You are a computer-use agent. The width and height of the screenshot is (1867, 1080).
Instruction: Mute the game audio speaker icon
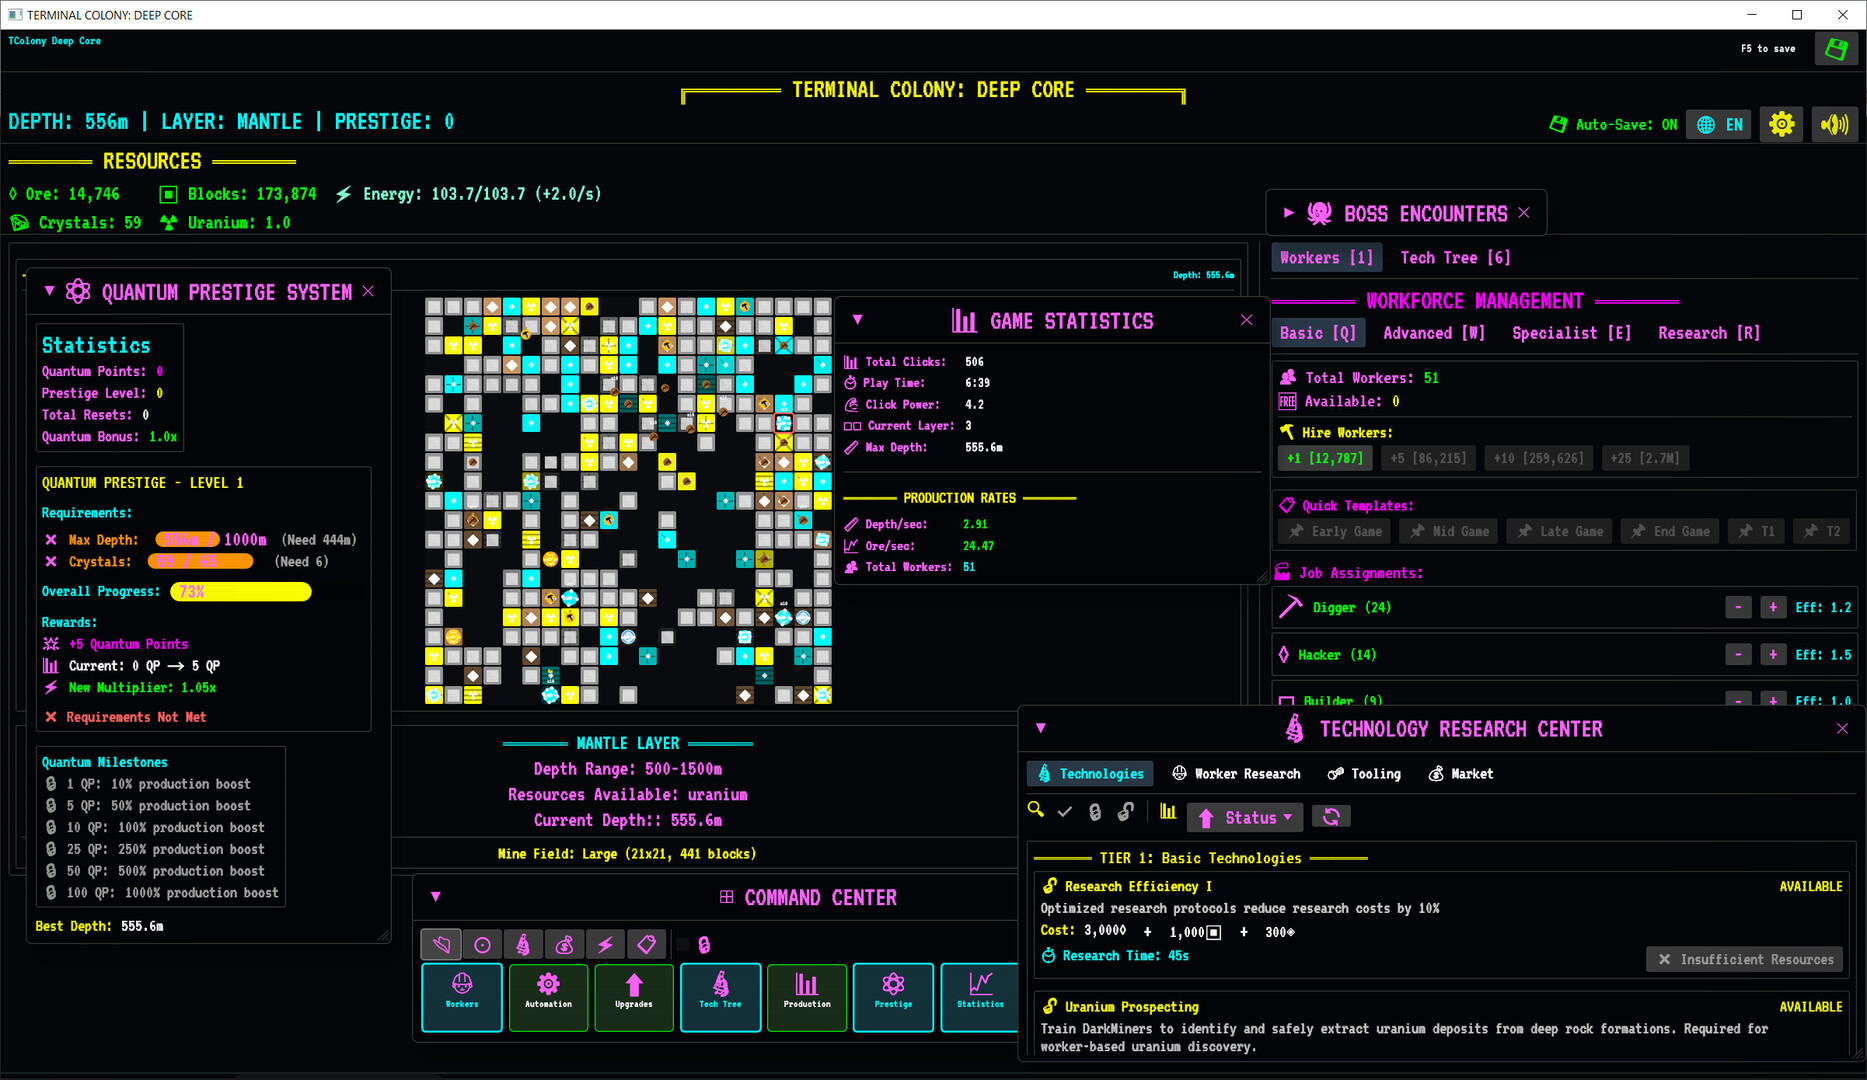tap(1835, 124)
